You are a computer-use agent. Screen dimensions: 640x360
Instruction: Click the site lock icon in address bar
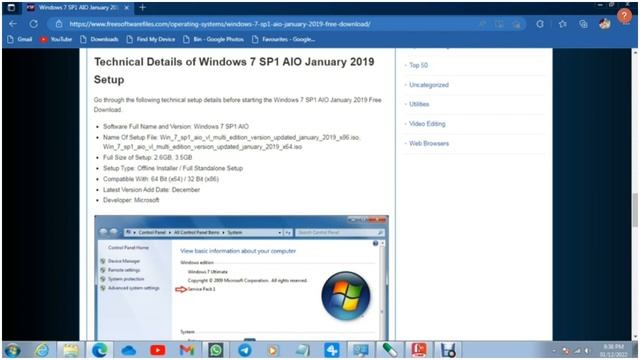(x=59, y=24)
